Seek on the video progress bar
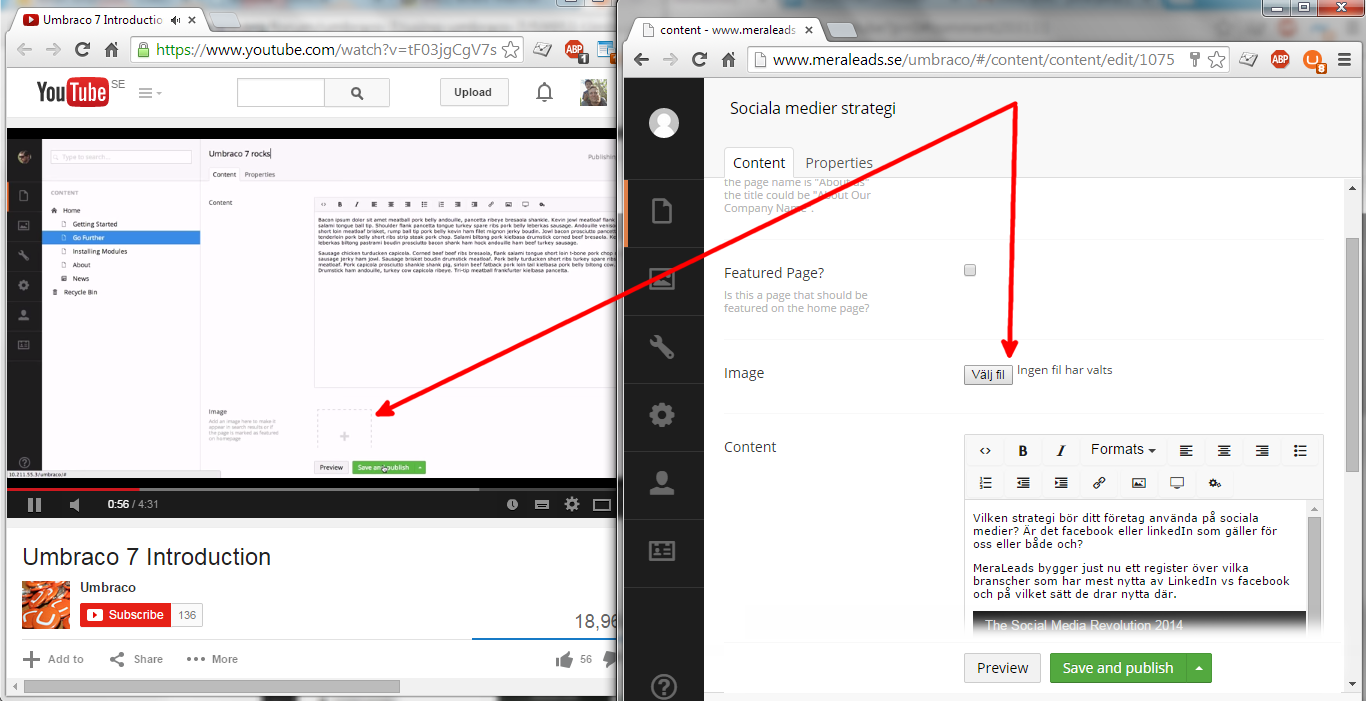Screen dimensions: 1366x701 tap(311, 489)
